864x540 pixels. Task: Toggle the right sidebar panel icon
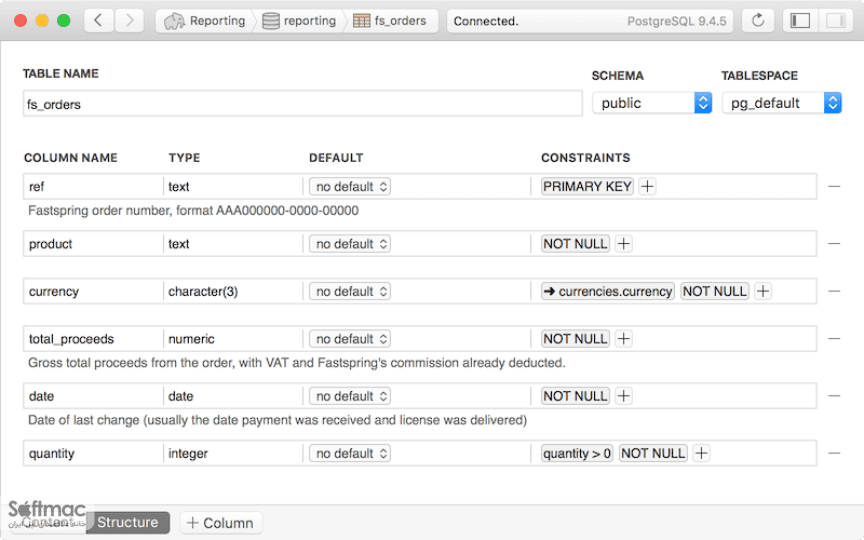(835, 21)
